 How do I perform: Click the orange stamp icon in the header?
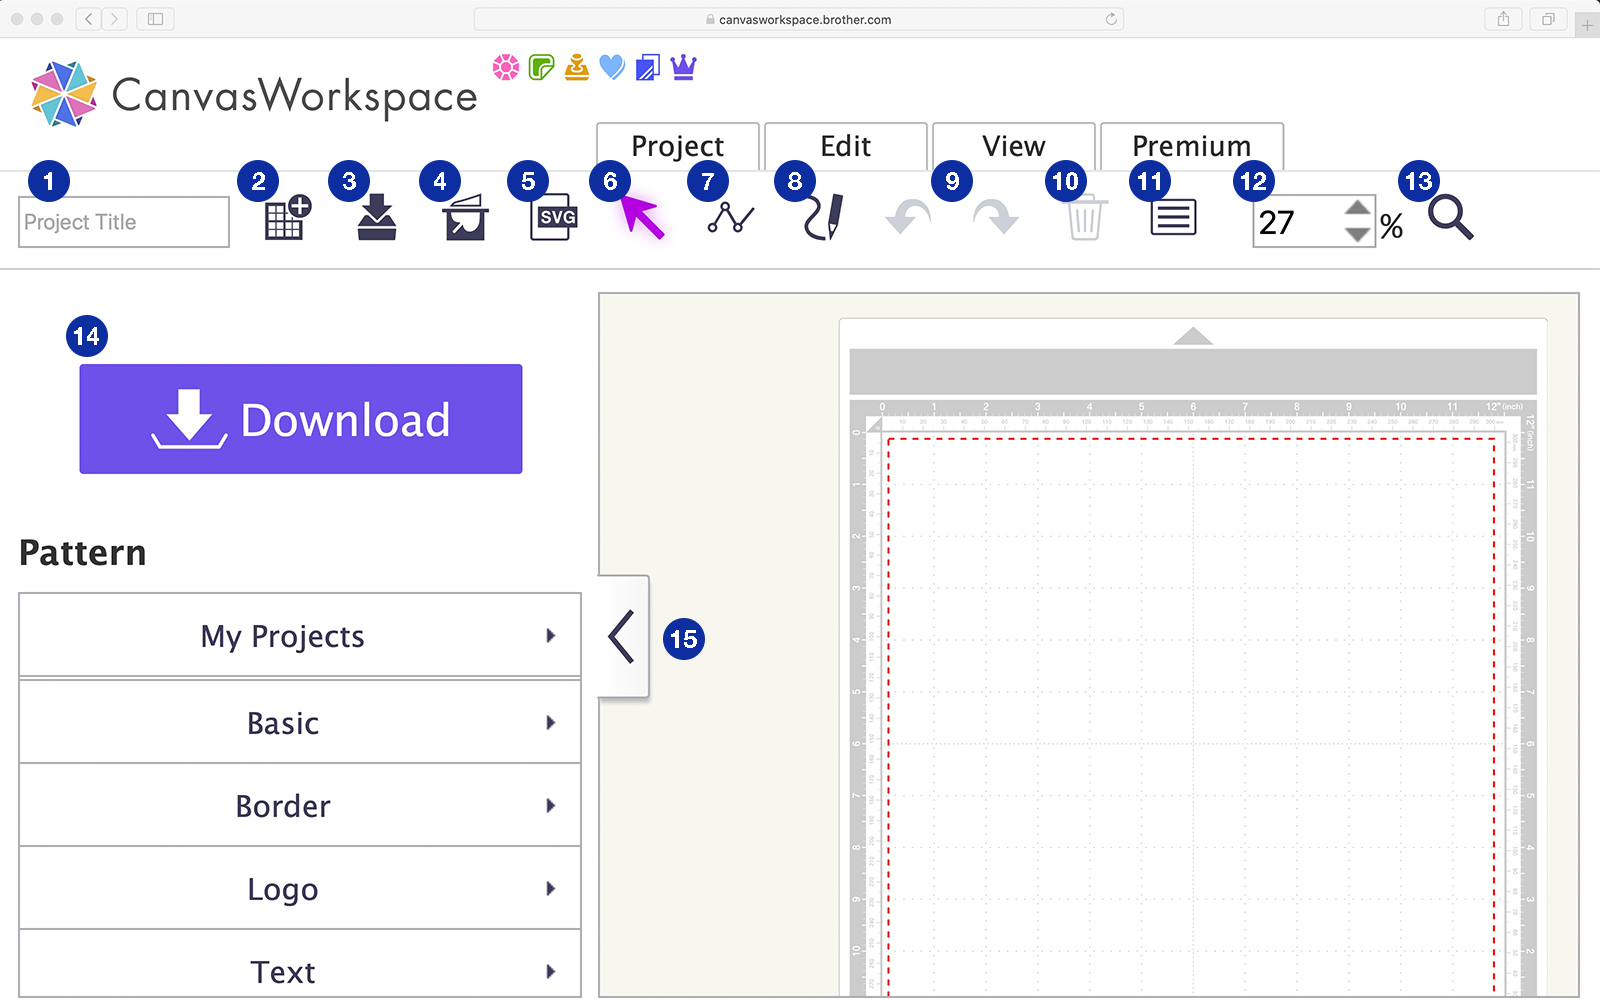click(576, 67)
